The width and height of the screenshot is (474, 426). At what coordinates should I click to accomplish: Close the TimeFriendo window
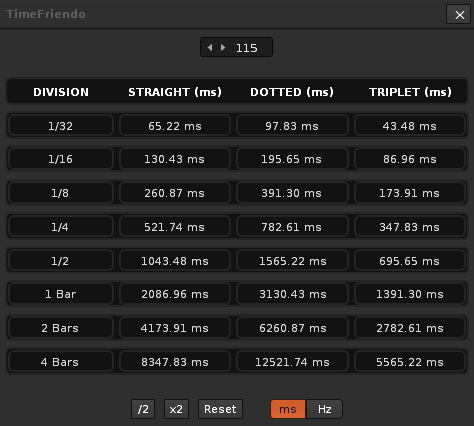coord(460,15)
